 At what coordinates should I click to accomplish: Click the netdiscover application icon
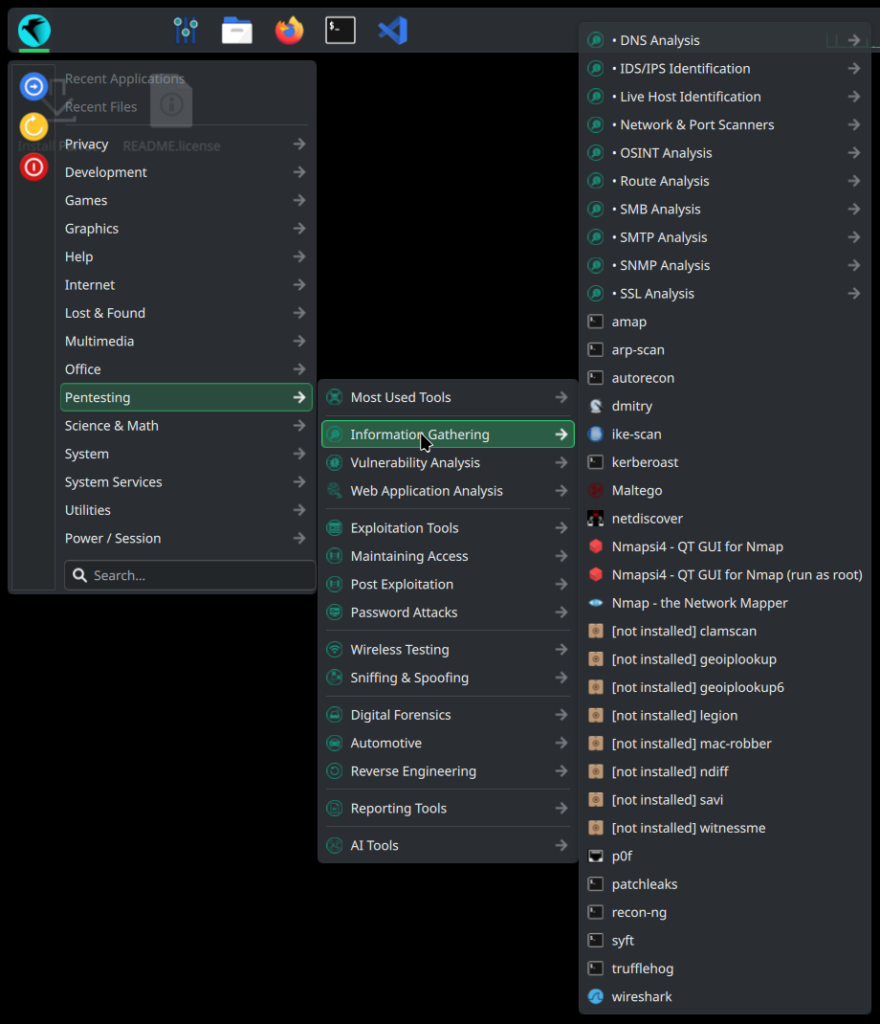click(595, 519)
